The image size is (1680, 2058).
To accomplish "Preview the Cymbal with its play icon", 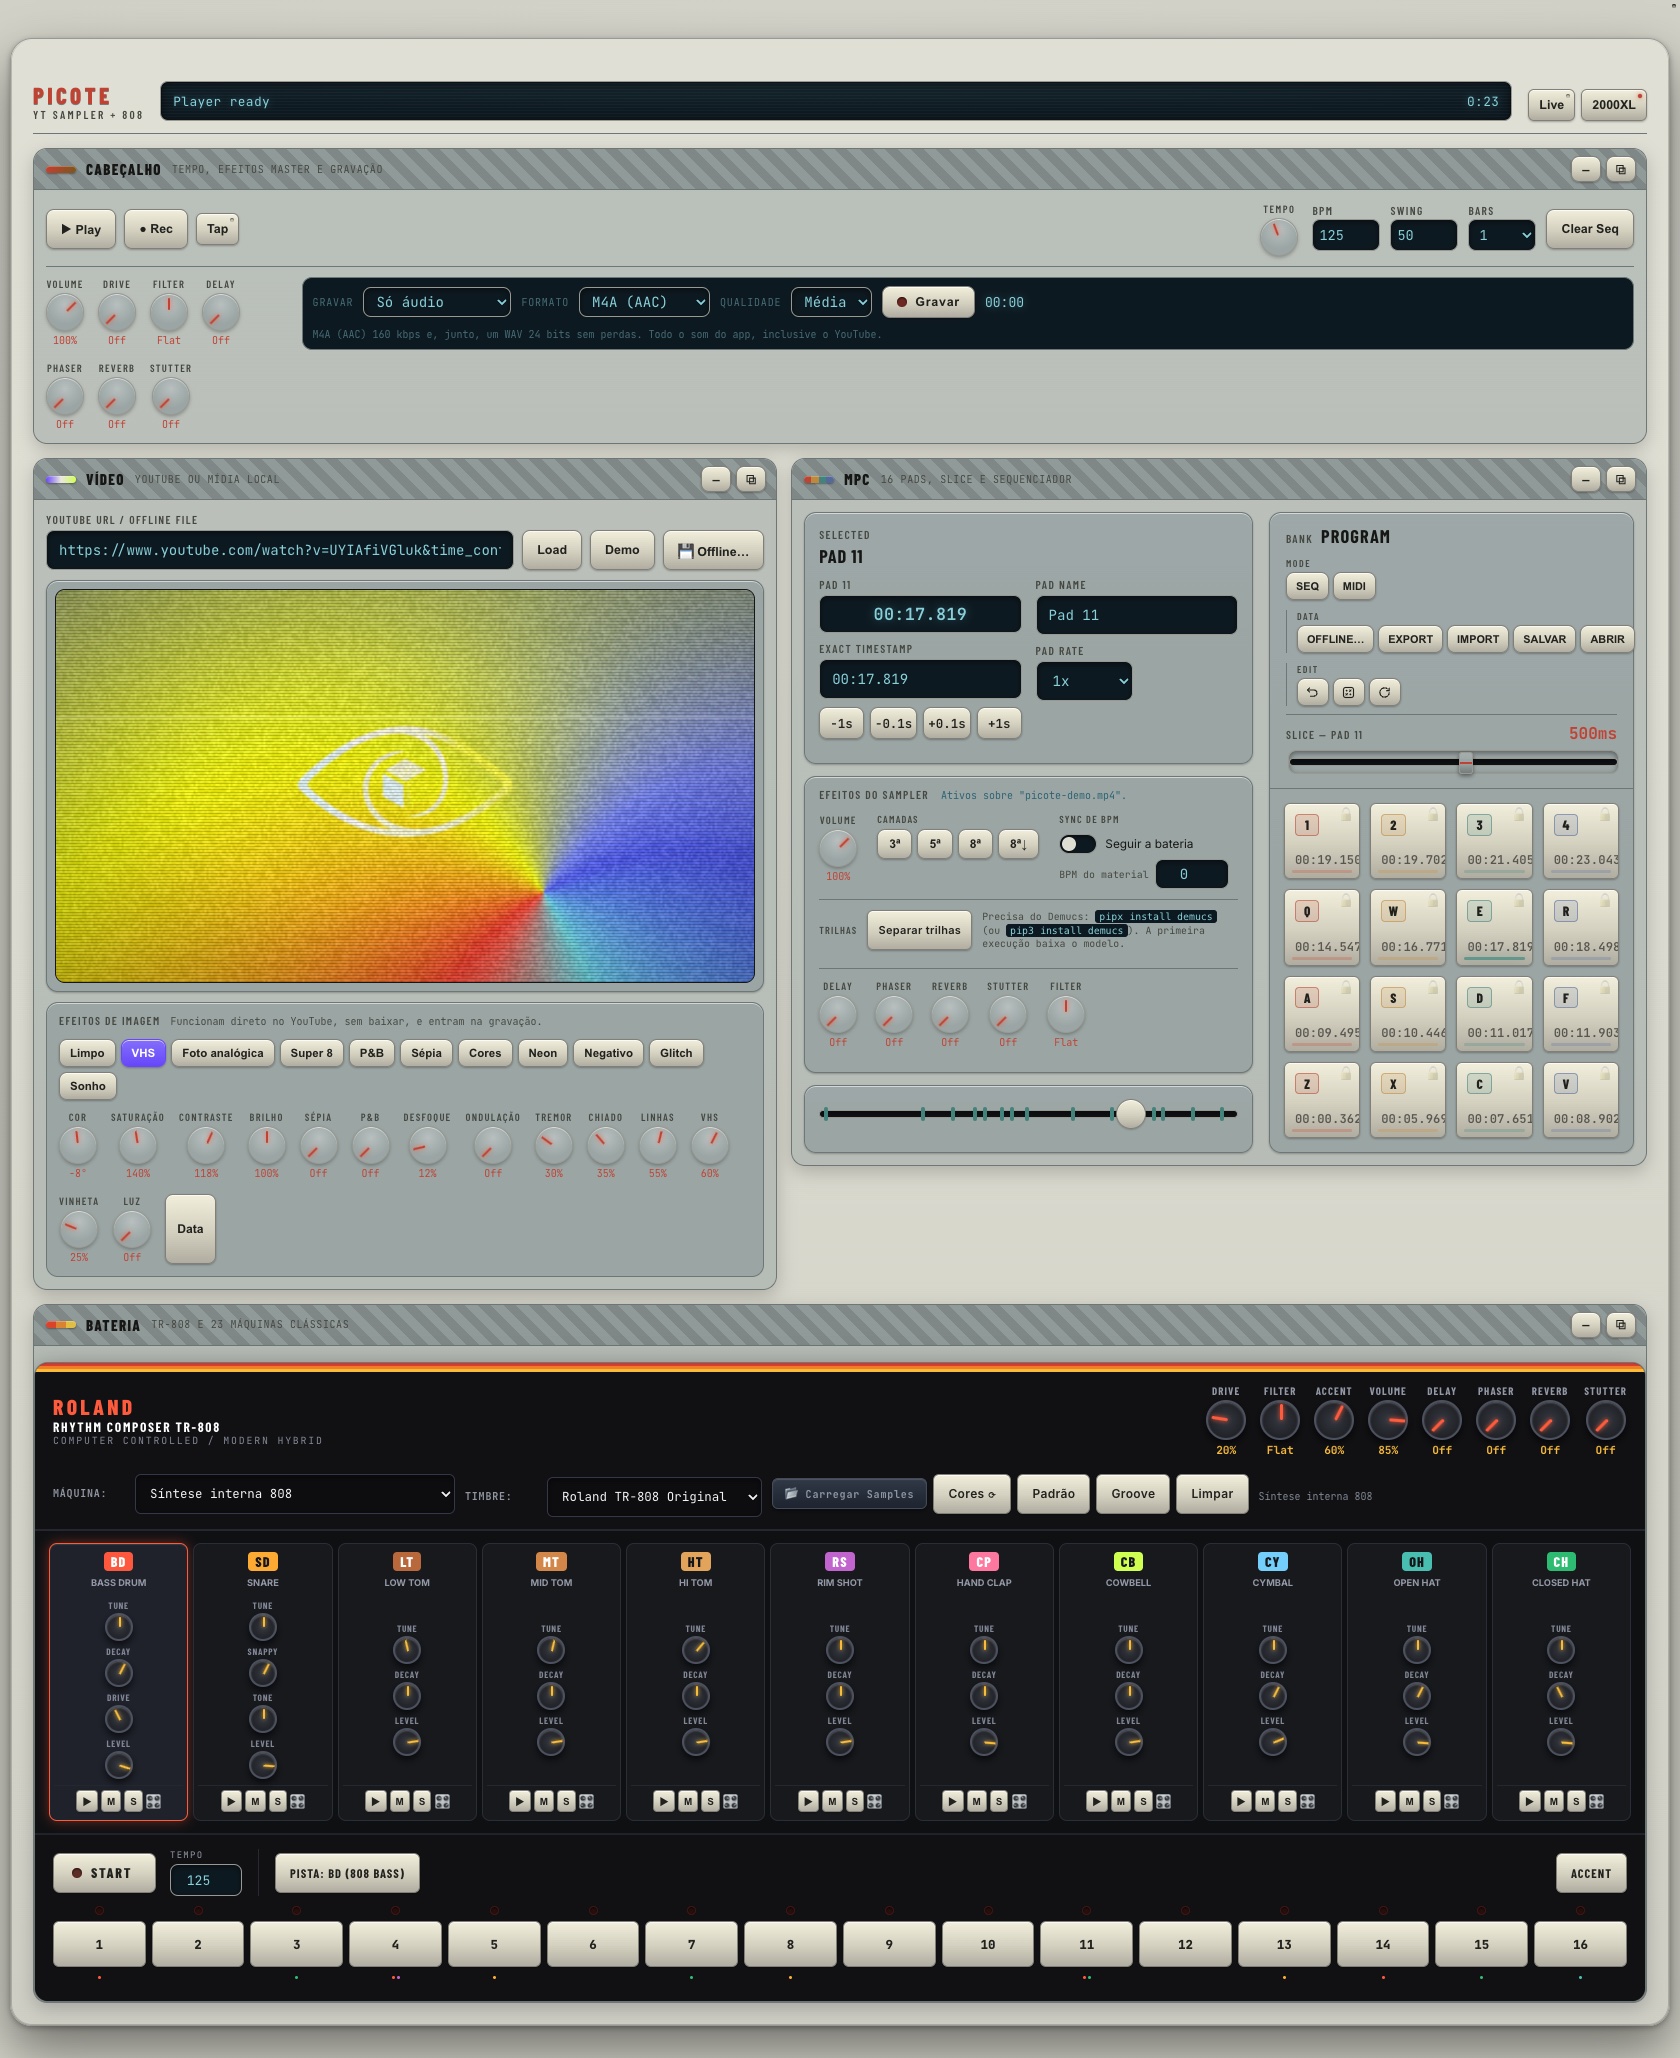I will click(x=1241, y=1801).
